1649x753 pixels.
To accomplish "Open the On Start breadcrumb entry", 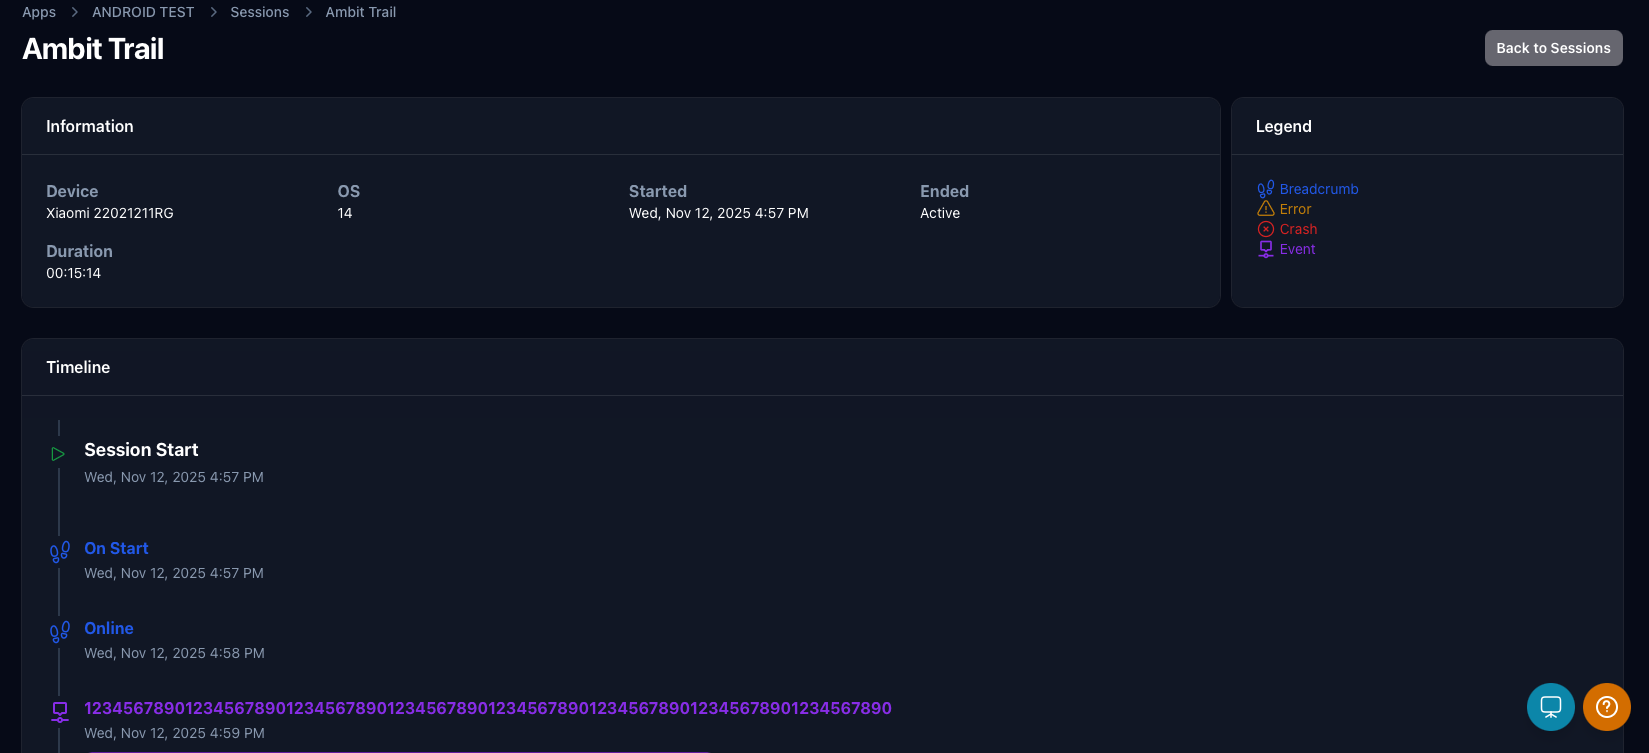I will tap(116, 548).
